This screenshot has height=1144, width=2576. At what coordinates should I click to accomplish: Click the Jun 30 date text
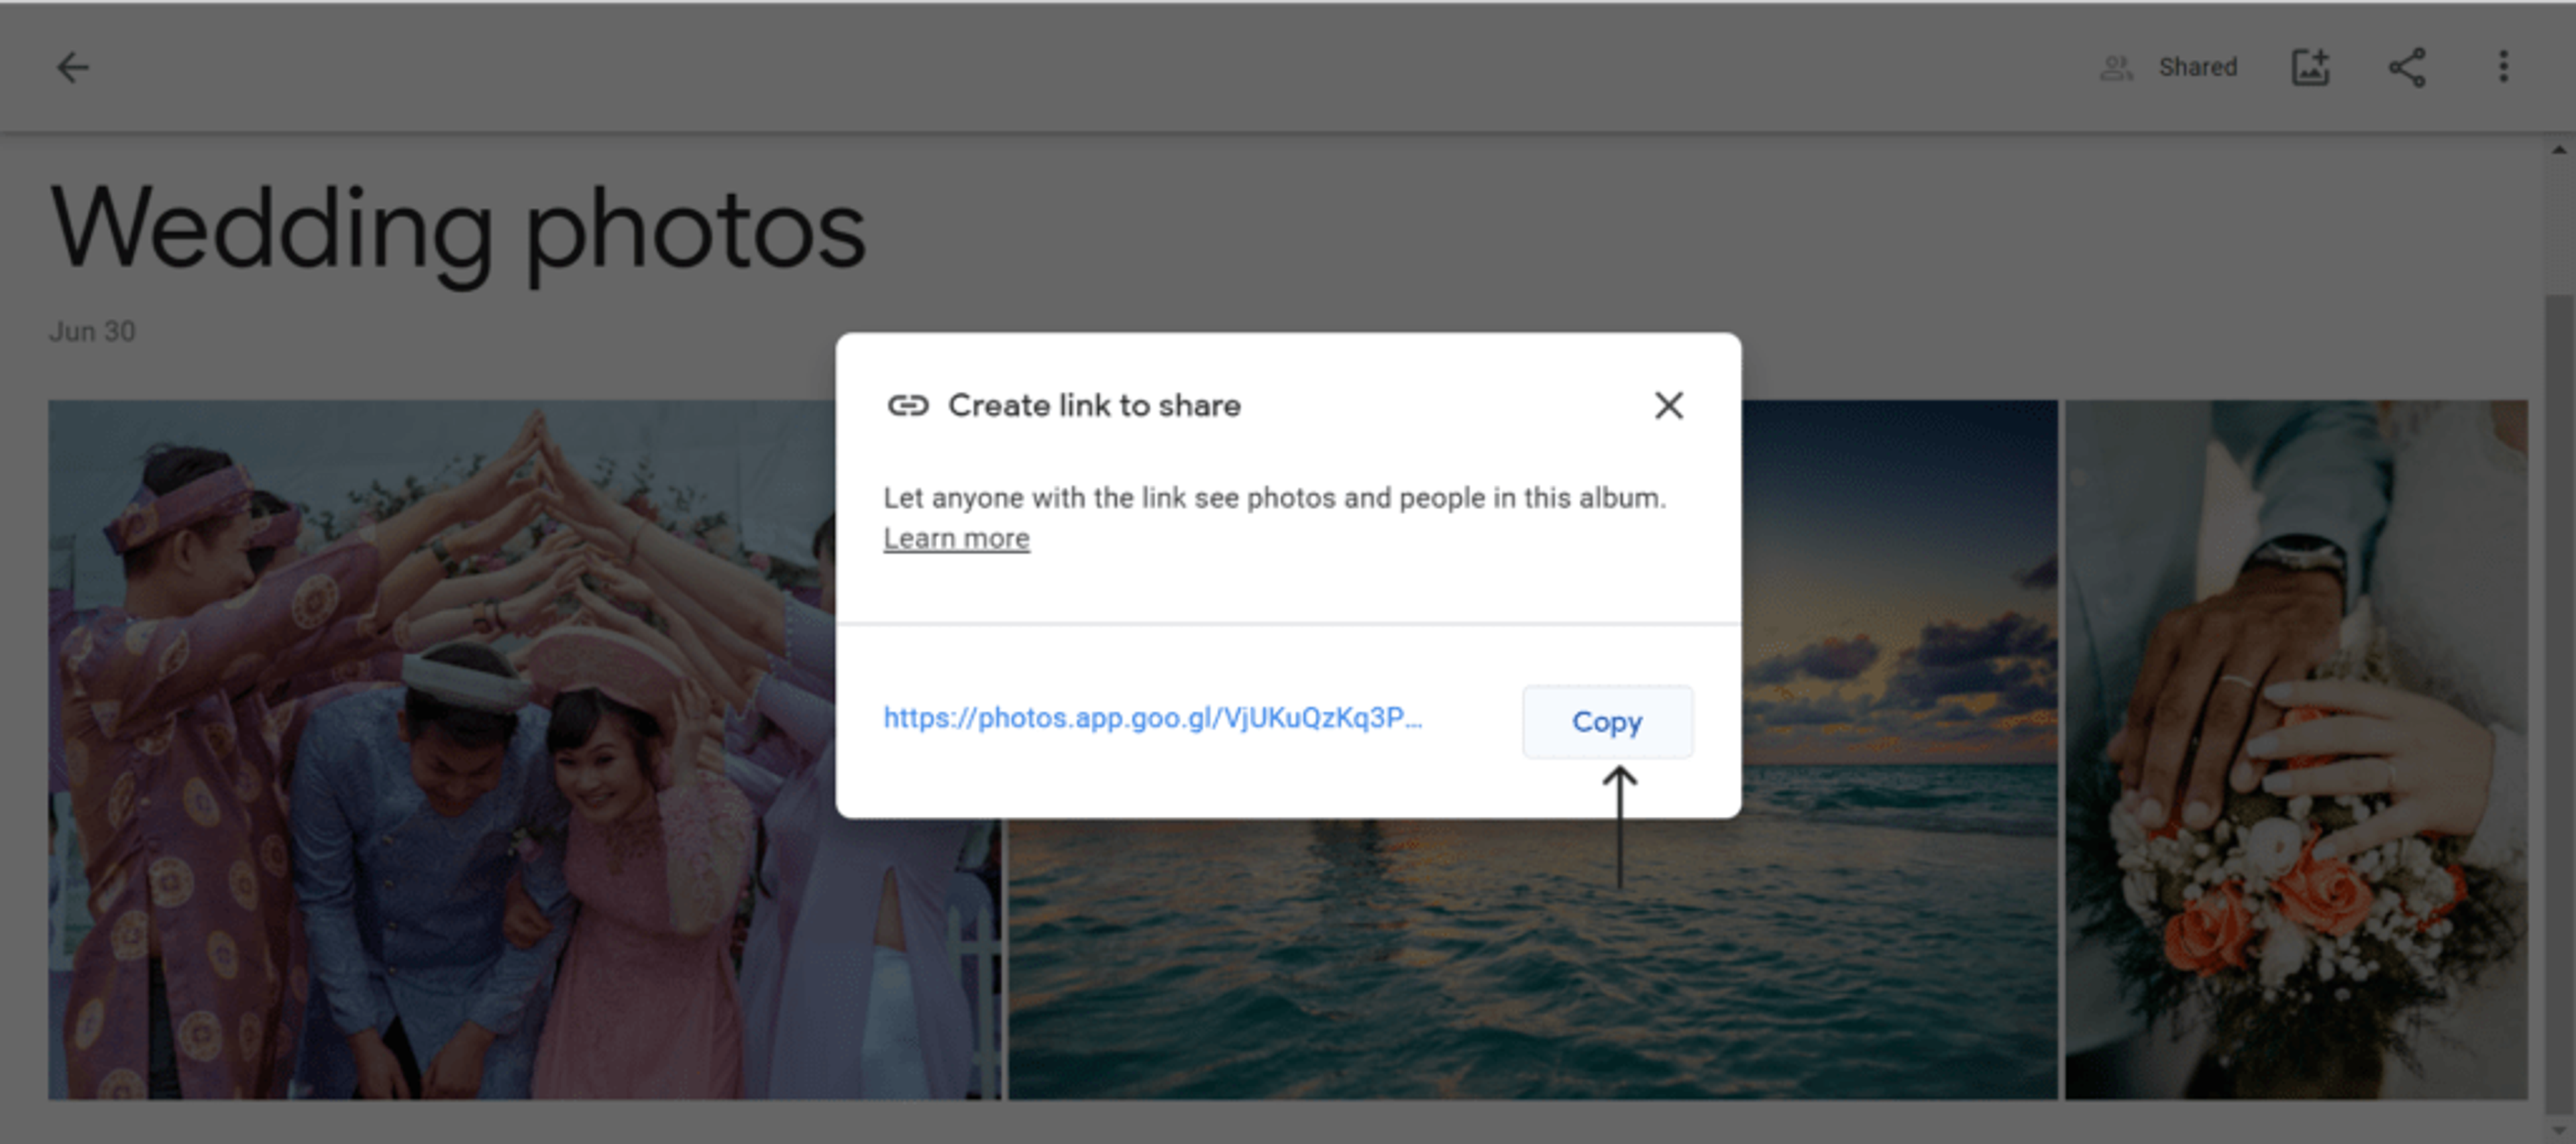coord(92,331)
